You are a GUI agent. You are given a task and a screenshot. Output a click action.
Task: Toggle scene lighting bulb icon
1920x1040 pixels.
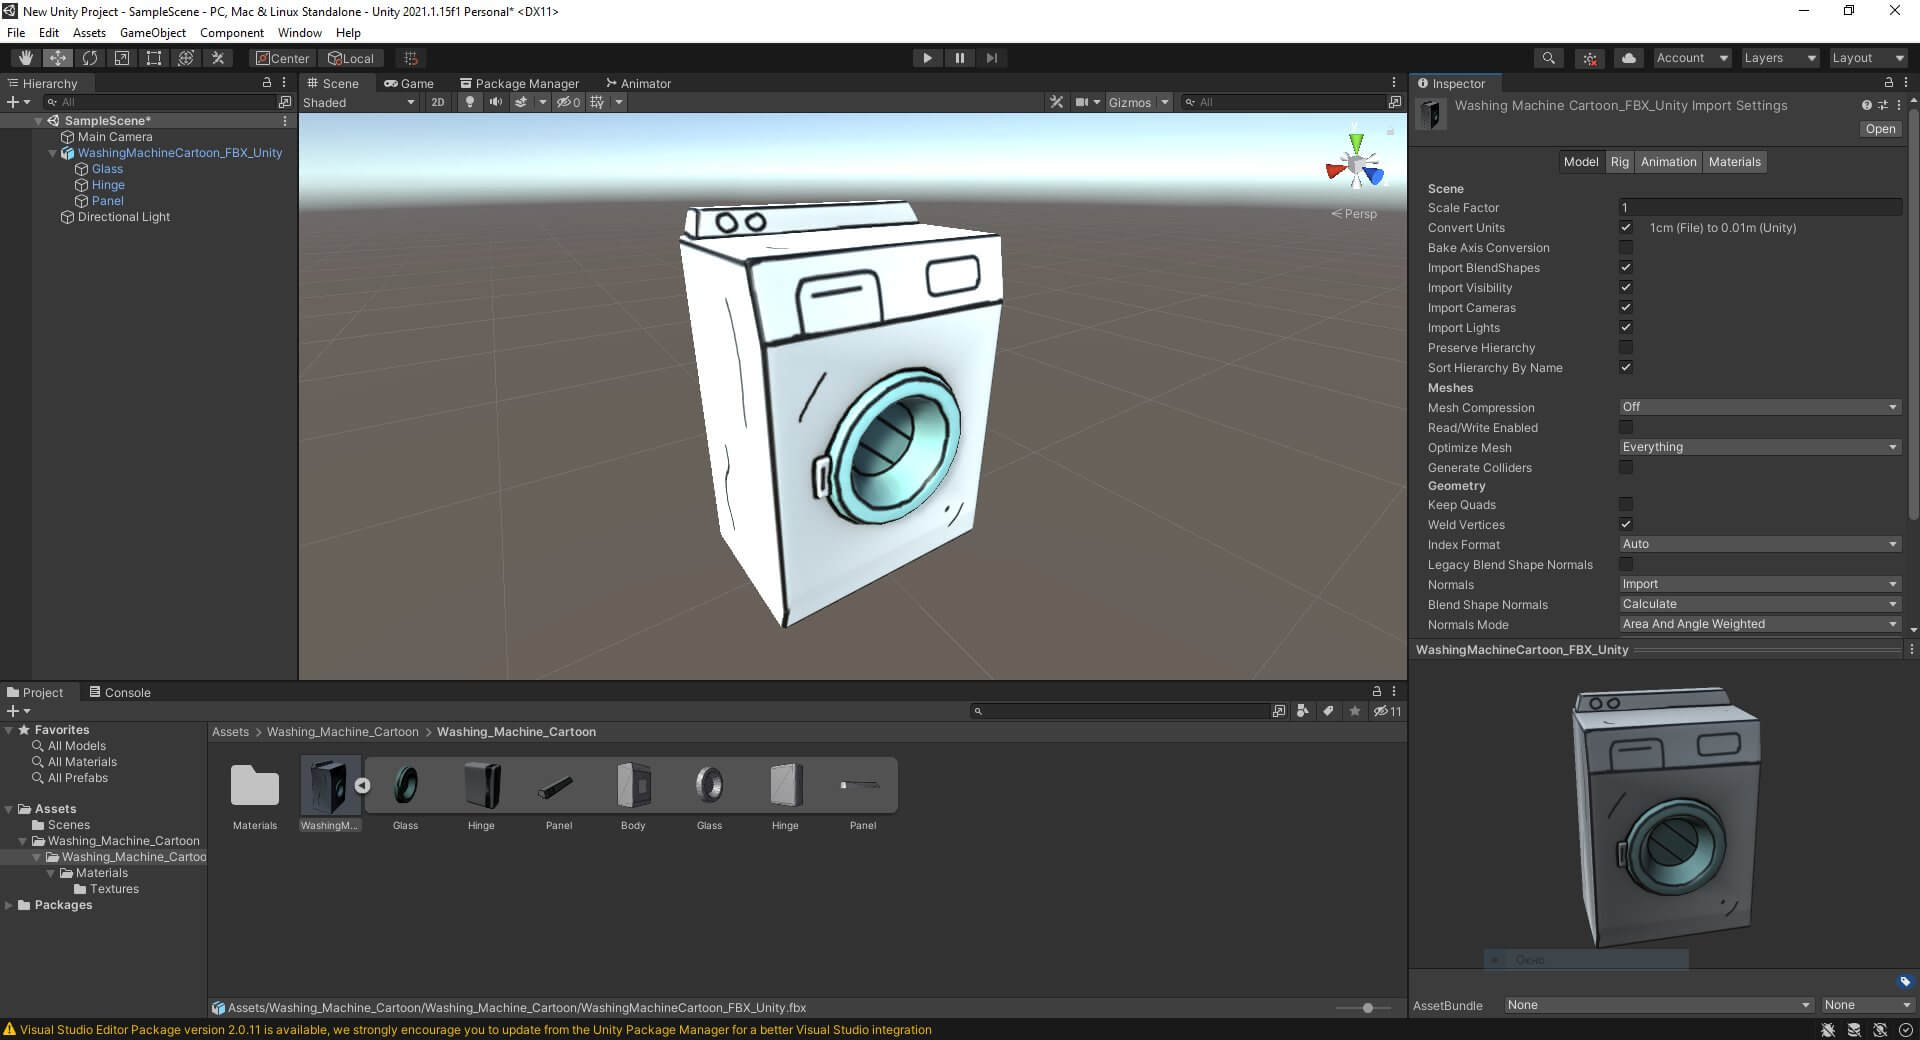(469, 102)
